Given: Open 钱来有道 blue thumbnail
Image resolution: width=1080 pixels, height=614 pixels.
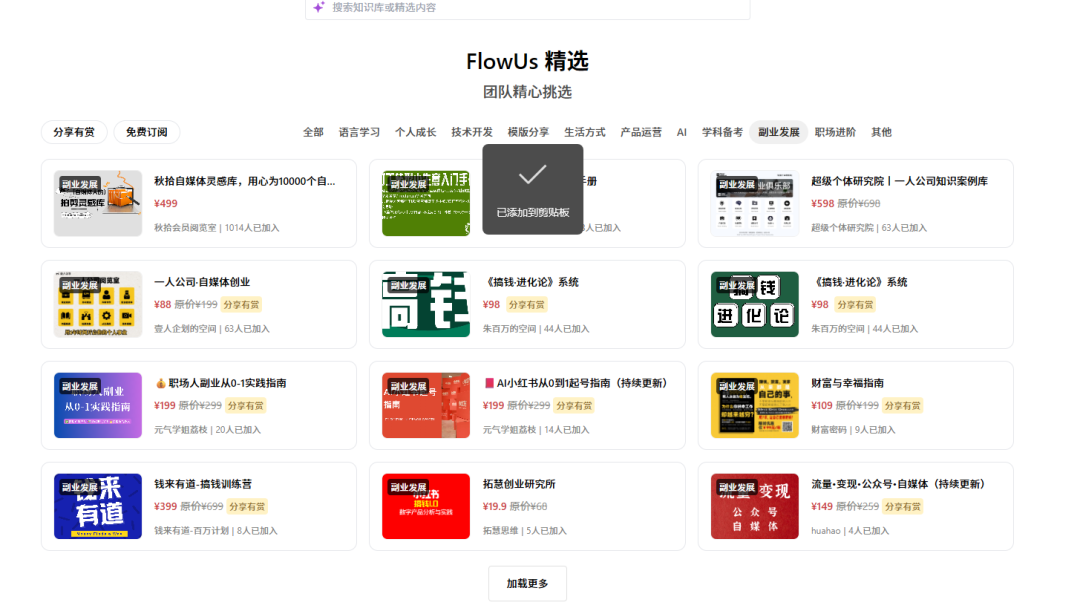Looking at the screenshot, I should tap(98, 506).
